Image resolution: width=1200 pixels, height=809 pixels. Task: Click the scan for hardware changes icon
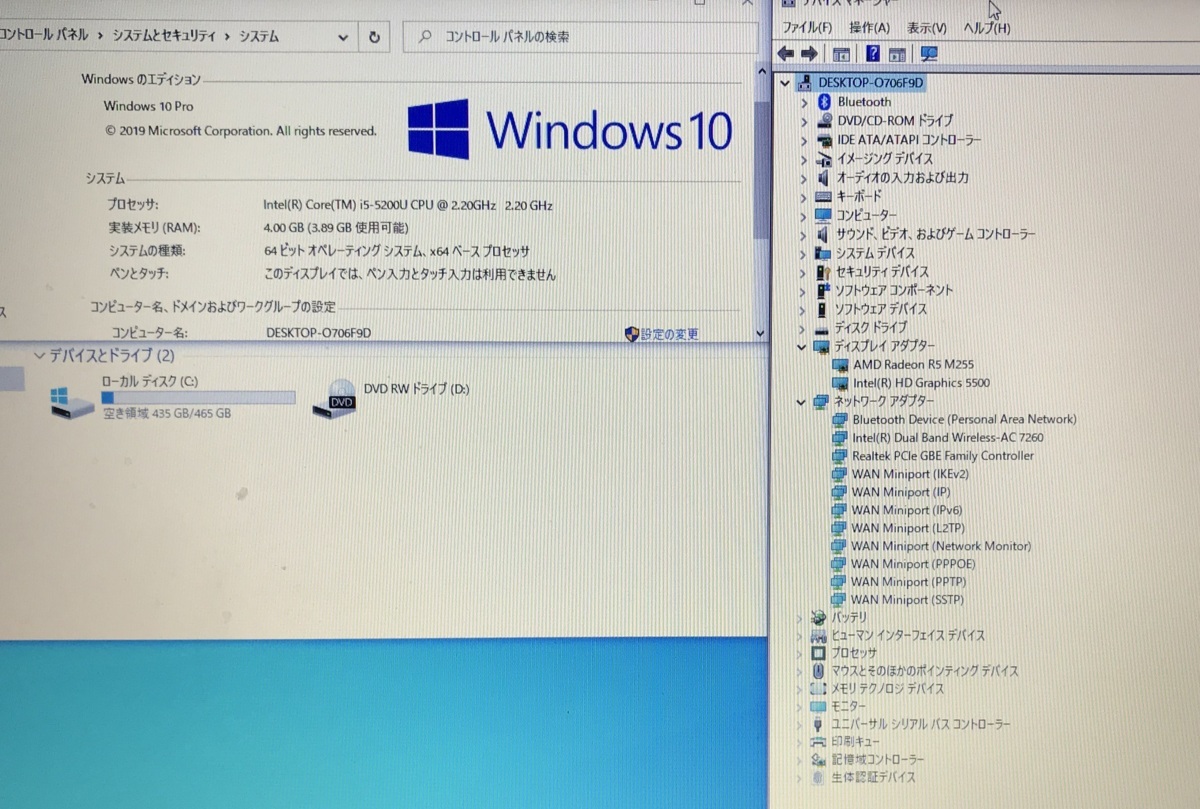[929, 54]
